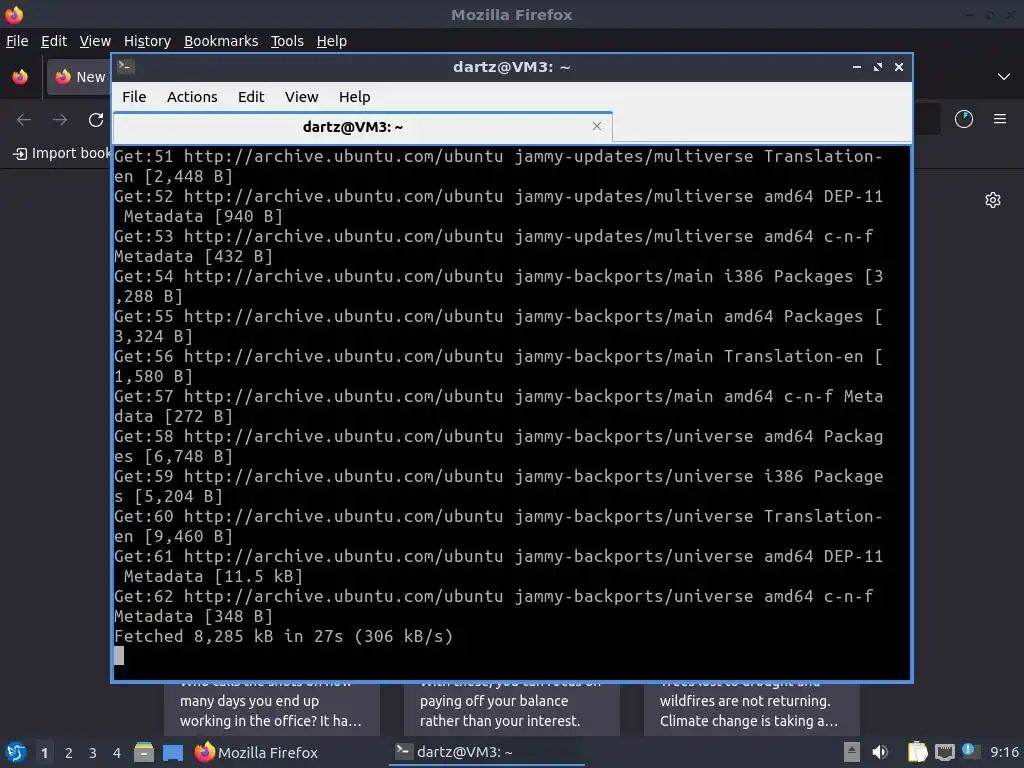
Task: Click the show desktop panel icon
Action: pos(173,753)
